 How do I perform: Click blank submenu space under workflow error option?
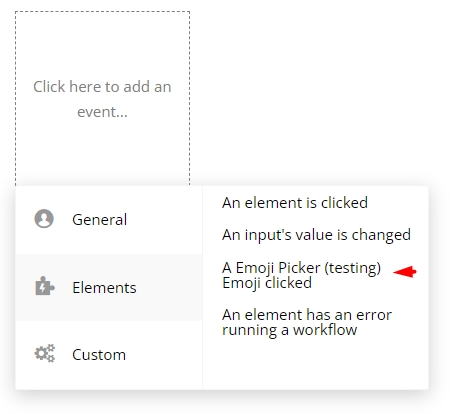315,365
